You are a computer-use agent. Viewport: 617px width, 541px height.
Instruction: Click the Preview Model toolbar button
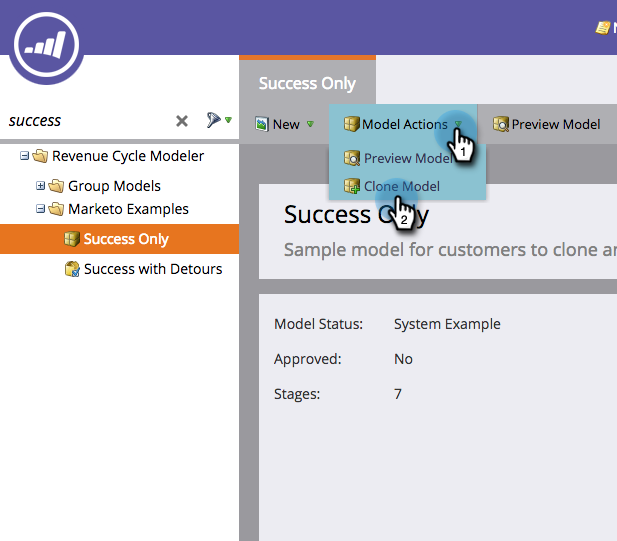pyautogui.click(x=547, y=124)
